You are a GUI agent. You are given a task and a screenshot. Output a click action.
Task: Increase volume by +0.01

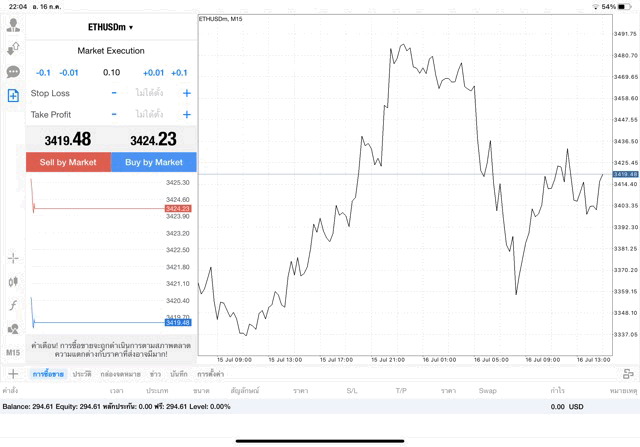click(x=153, y=72)
